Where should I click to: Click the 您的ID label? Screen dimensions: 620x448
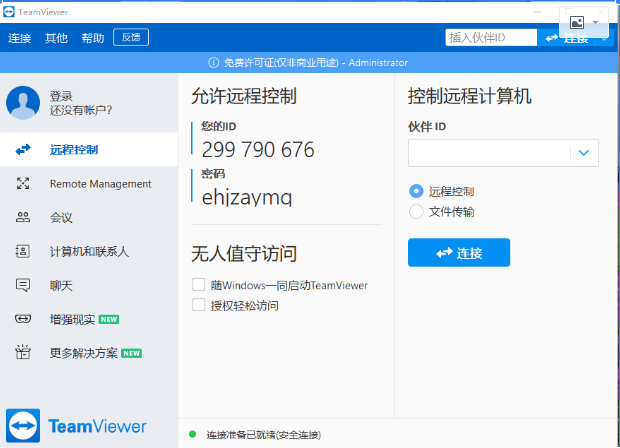(x=218, y=126)
